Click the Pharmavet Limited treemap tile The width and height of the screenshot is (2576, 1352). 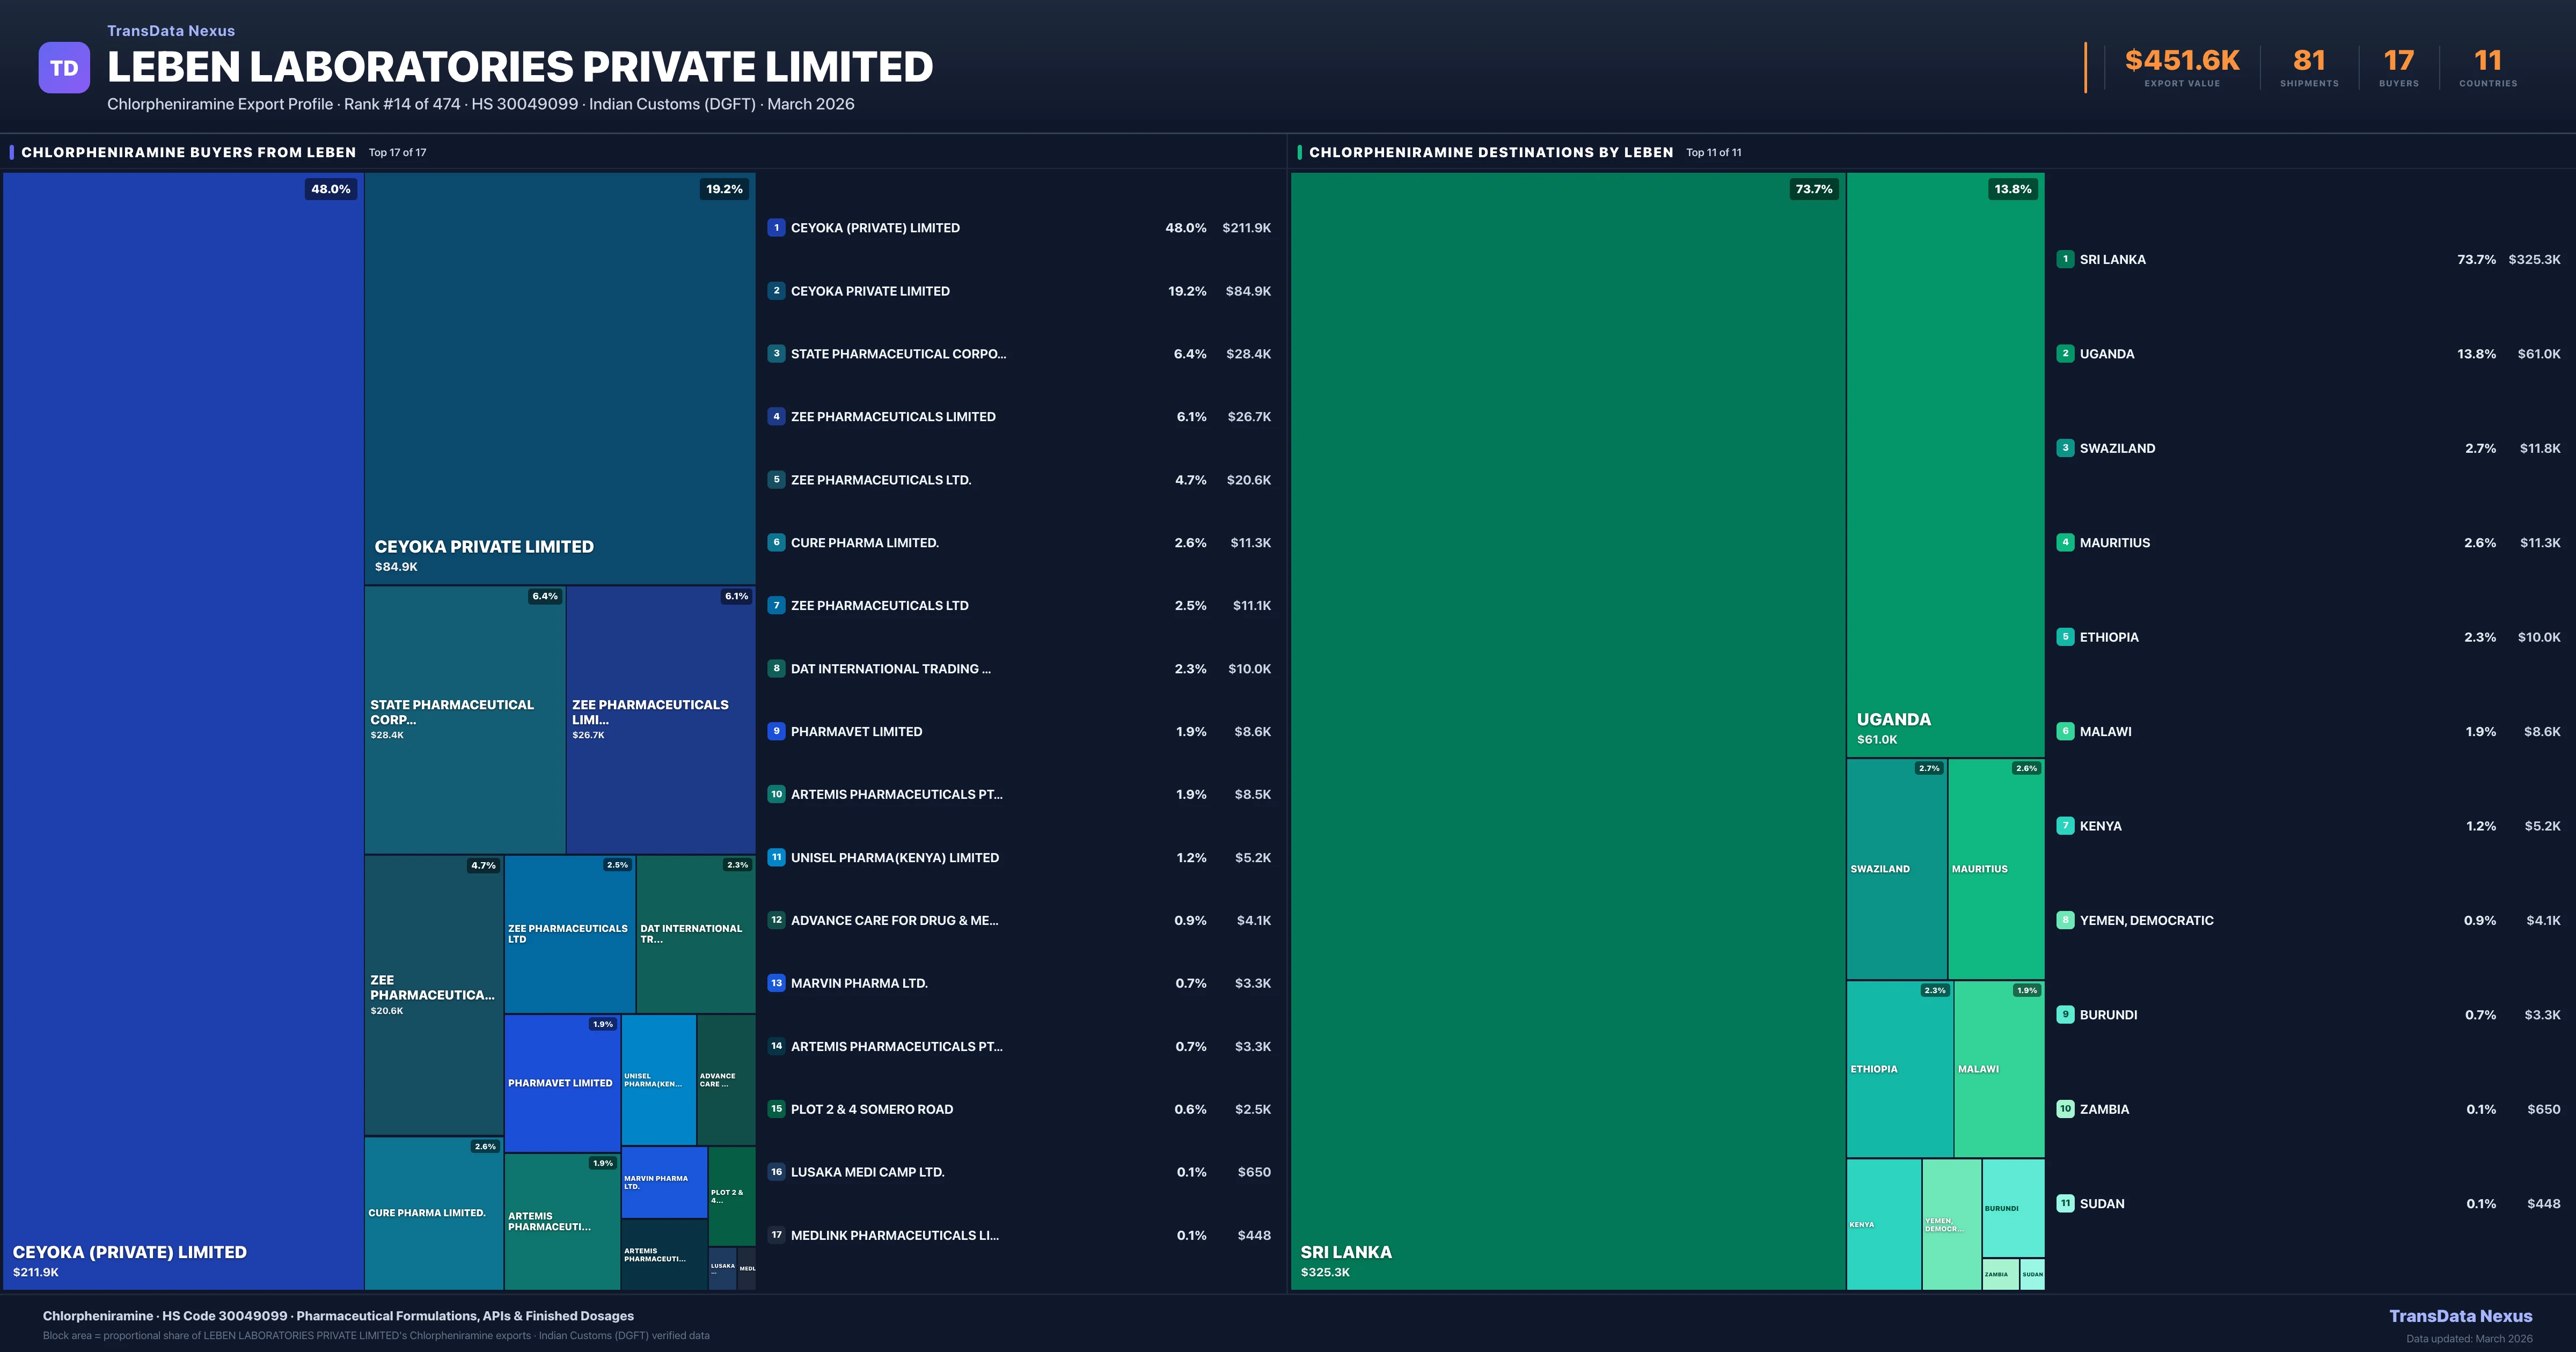point(561,1083)
